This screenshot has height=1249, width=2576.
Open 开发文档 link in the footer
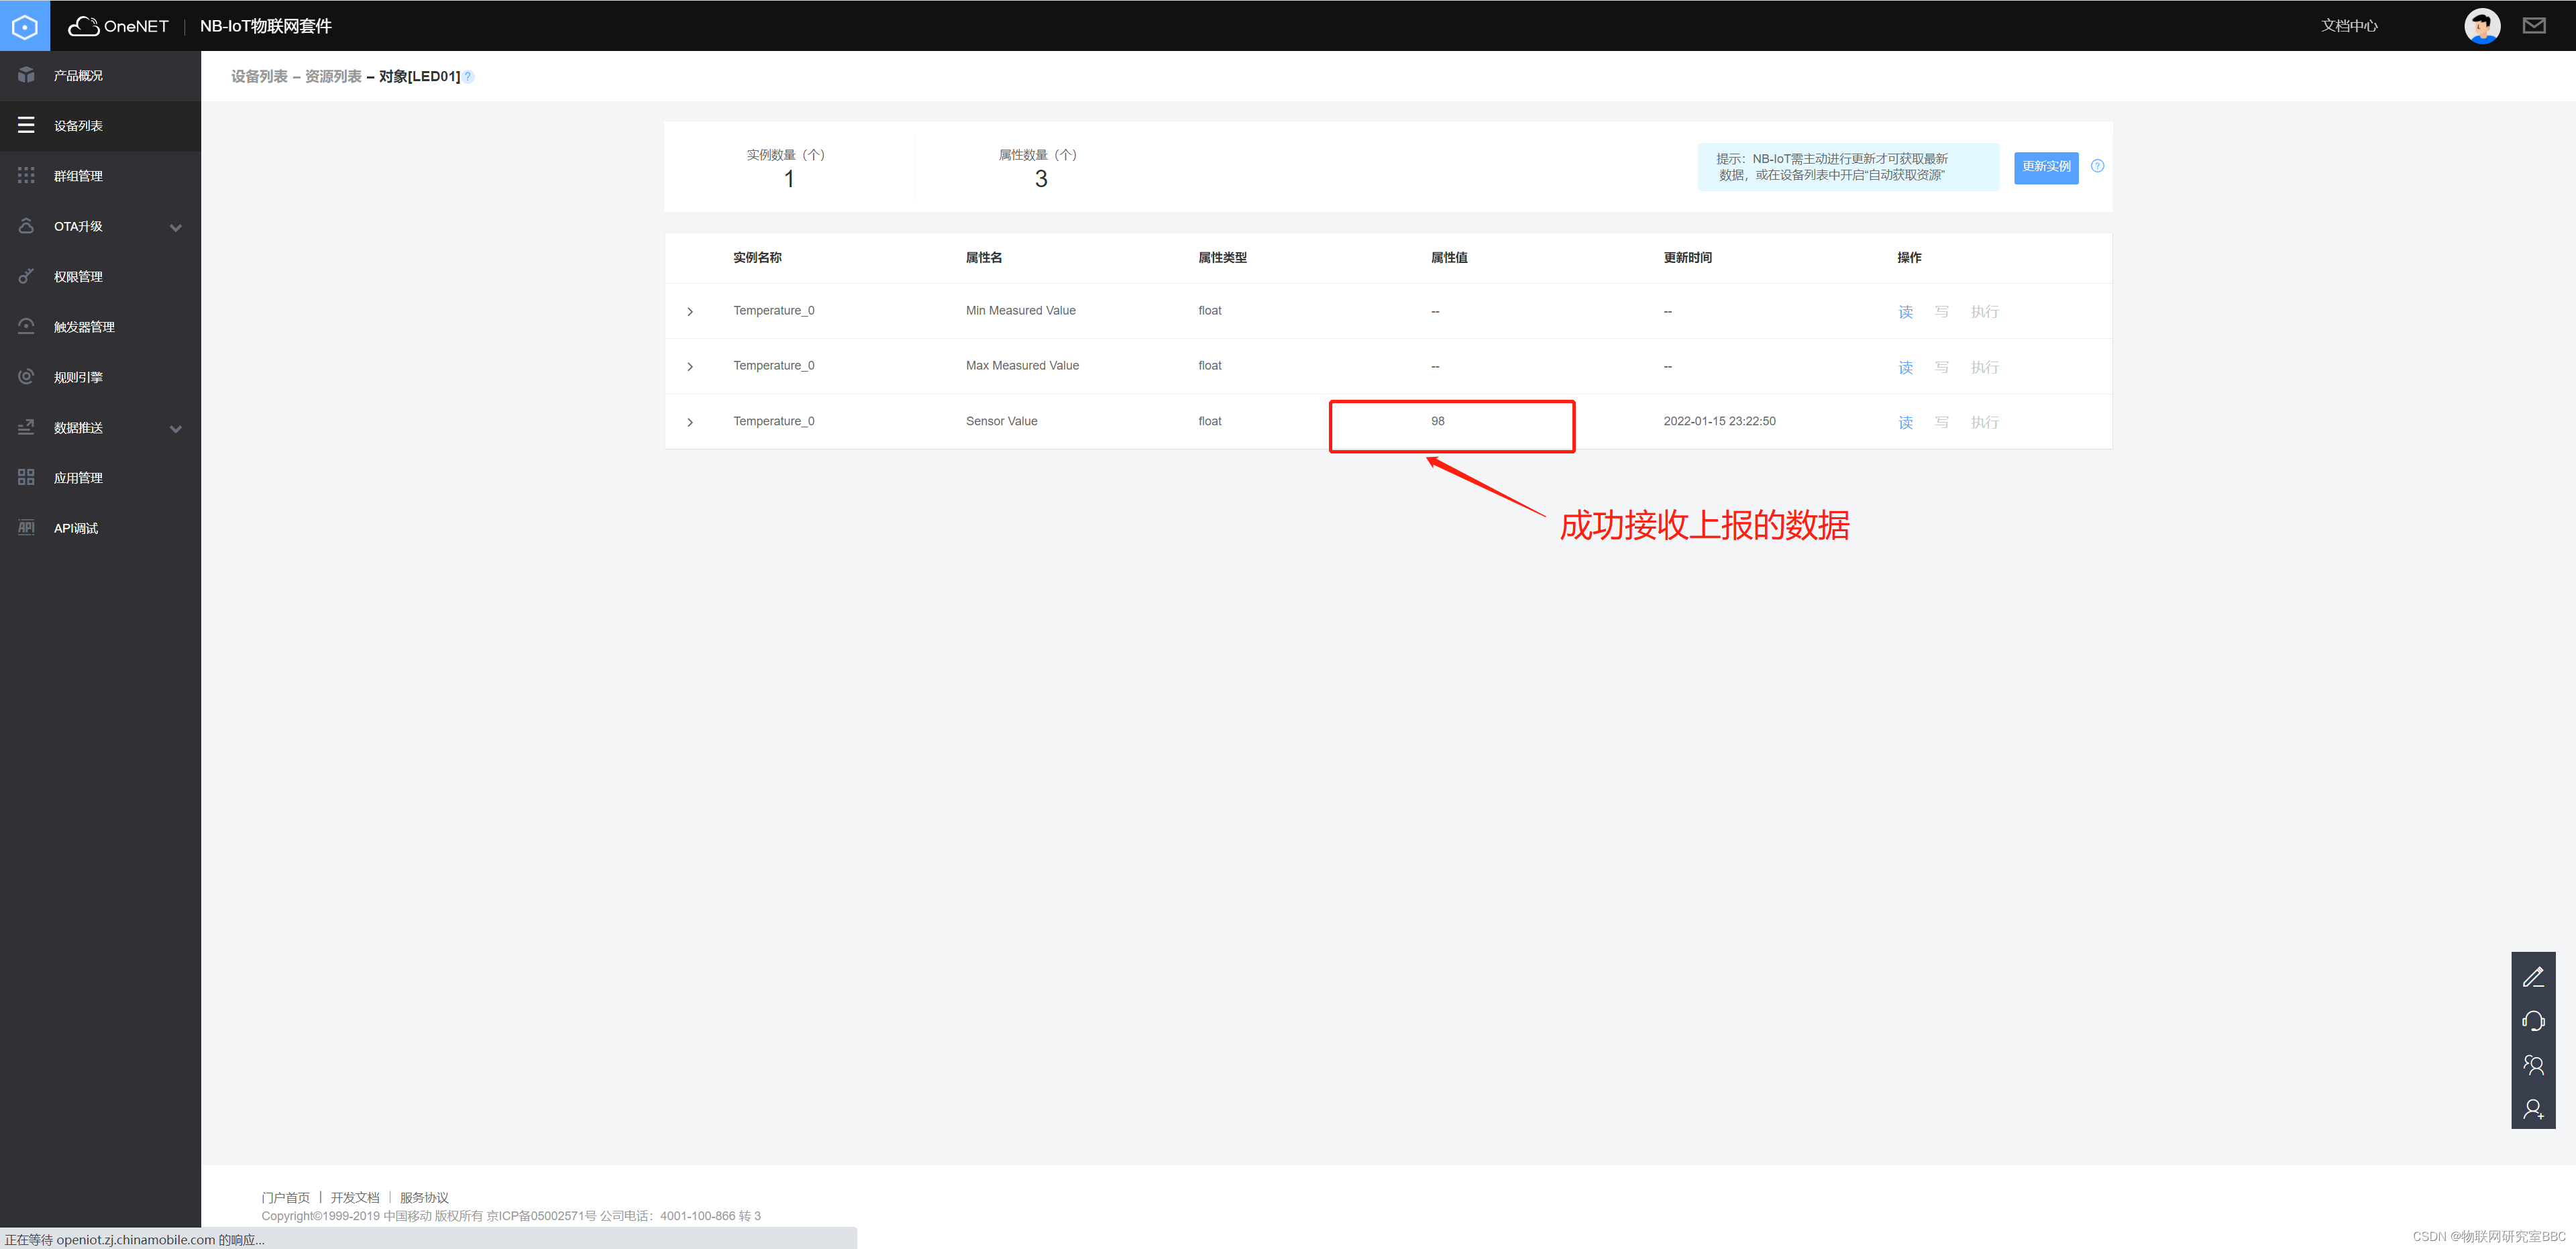click(x=355, y=1196)
